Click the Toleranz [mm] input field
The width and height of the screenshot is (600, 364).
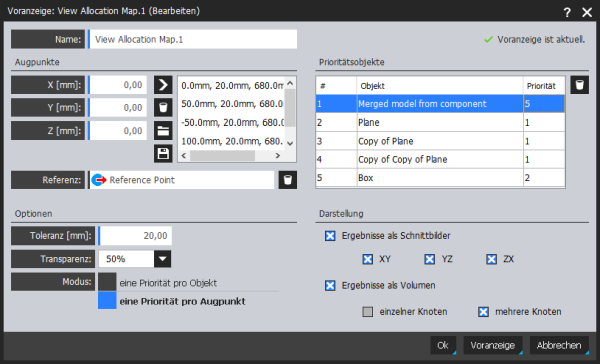[x=135, y=236]
